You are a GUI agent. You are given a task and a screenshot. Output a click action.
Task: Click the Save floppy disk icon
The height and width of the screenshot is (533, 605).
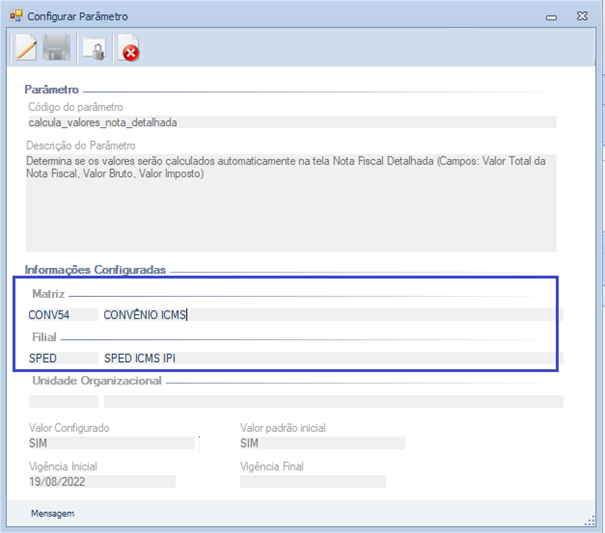[x=58, y=47]
